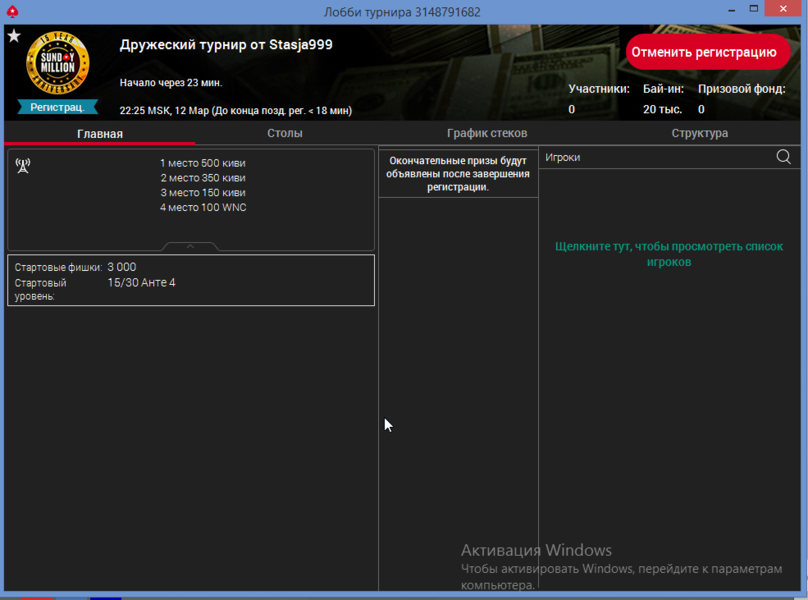The image size is (808, 600).
Task: Focus the Игроки search field
Action: pos(655,157)
